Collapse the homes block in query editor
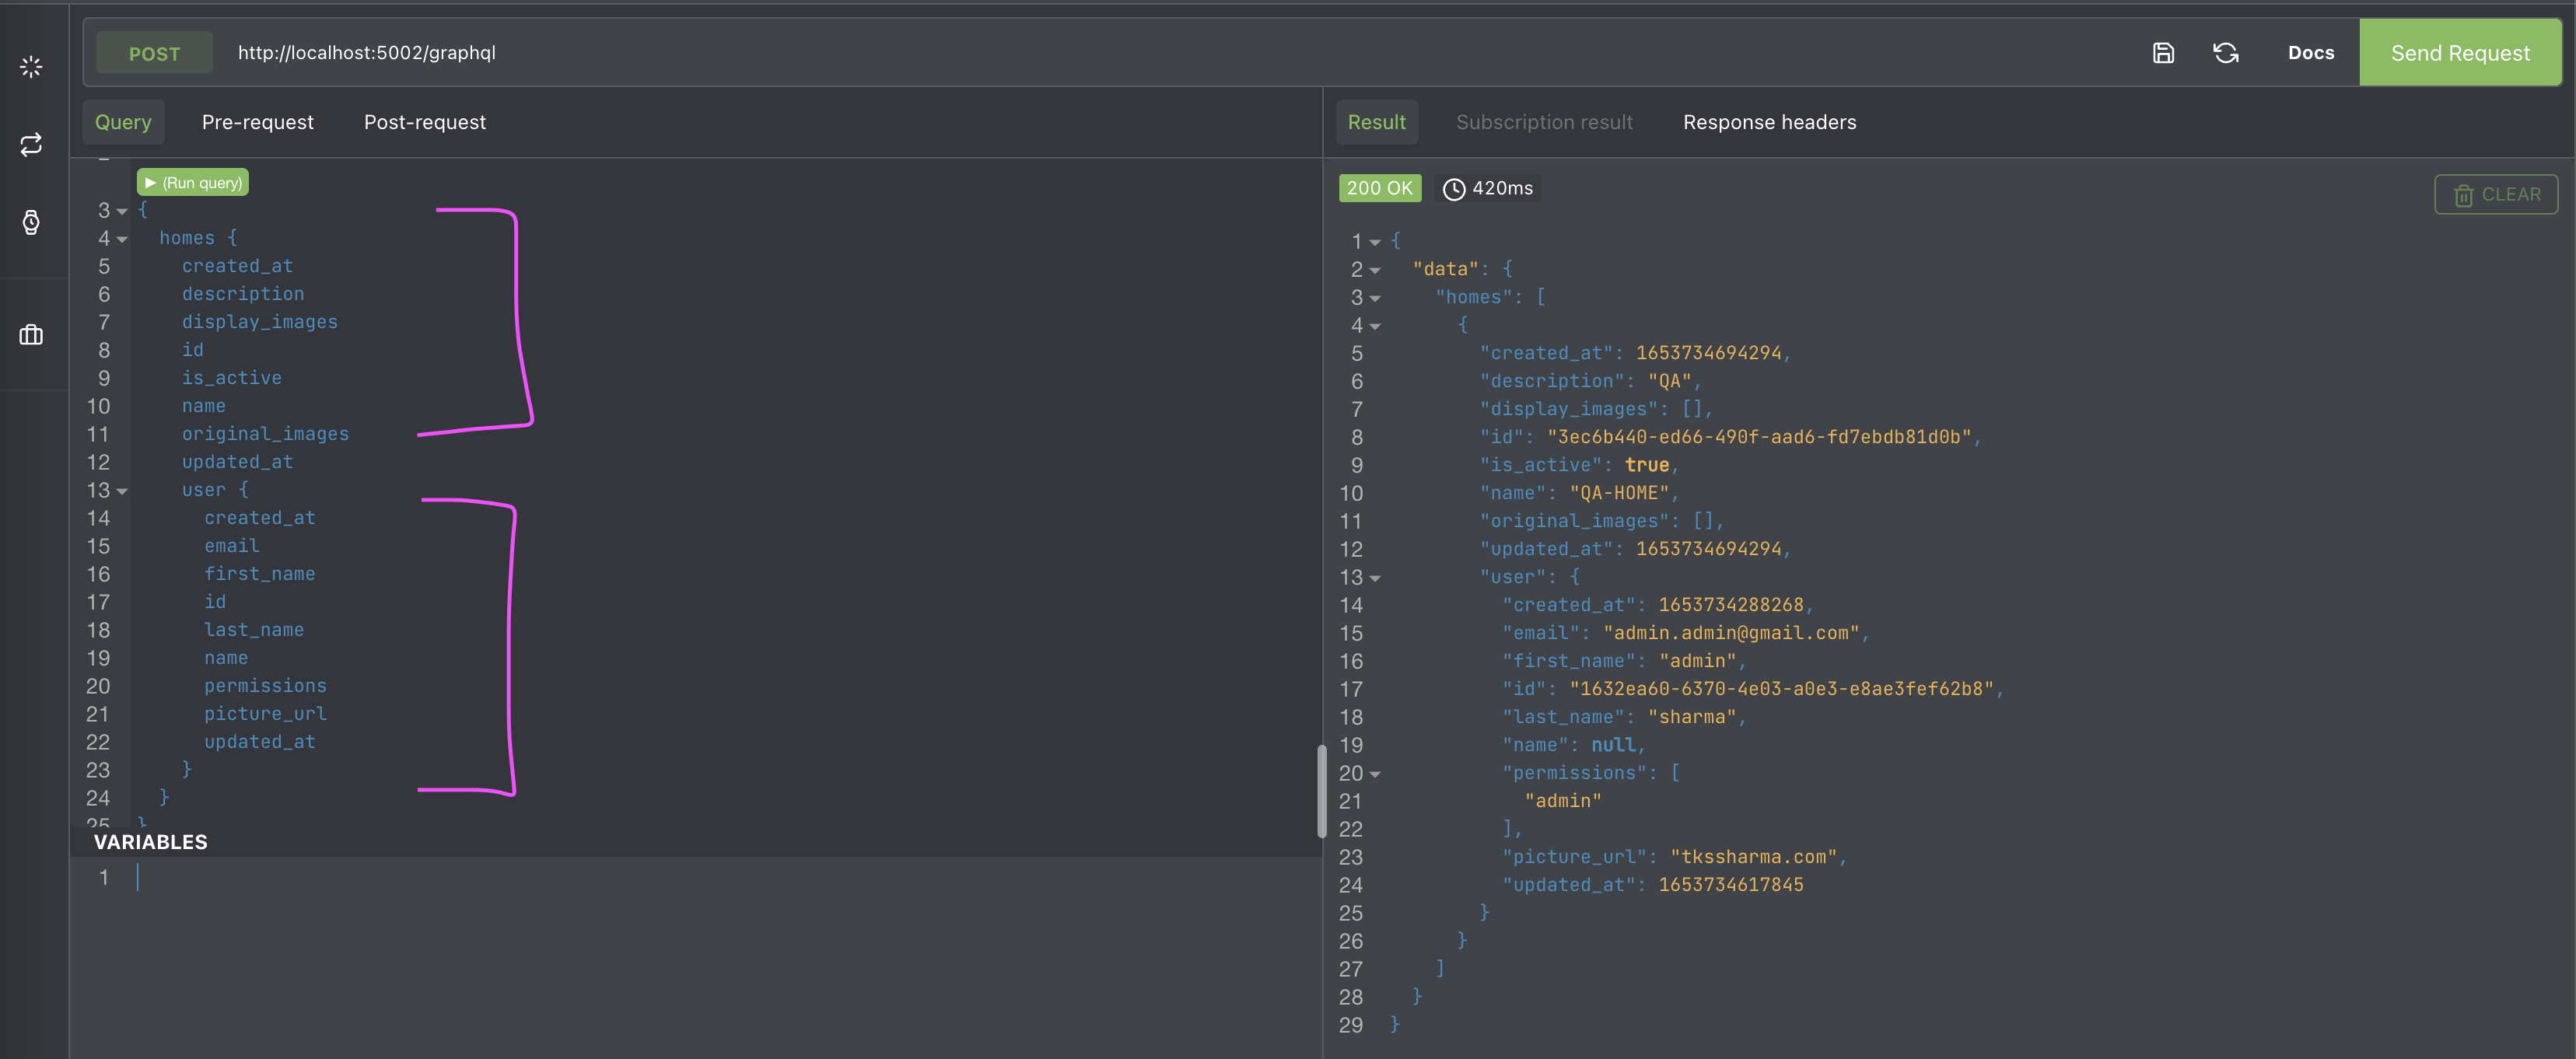The width and height of the screenshot is (2576, 1059). point(122,239)
